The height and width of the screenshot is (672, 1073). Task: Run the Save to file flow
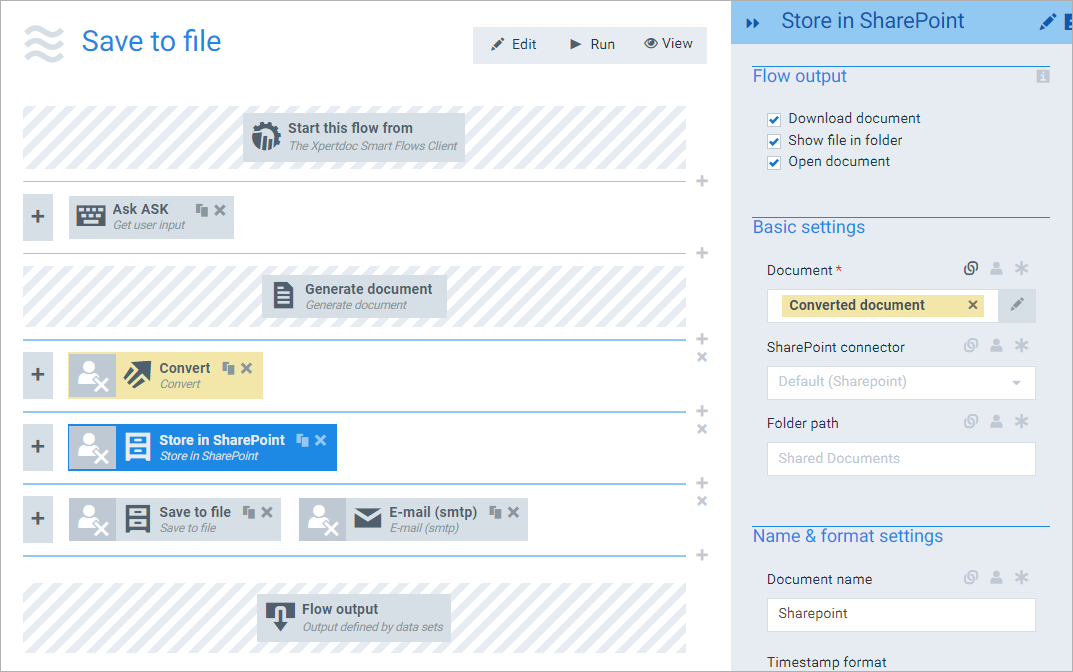(x=593, y=44)
